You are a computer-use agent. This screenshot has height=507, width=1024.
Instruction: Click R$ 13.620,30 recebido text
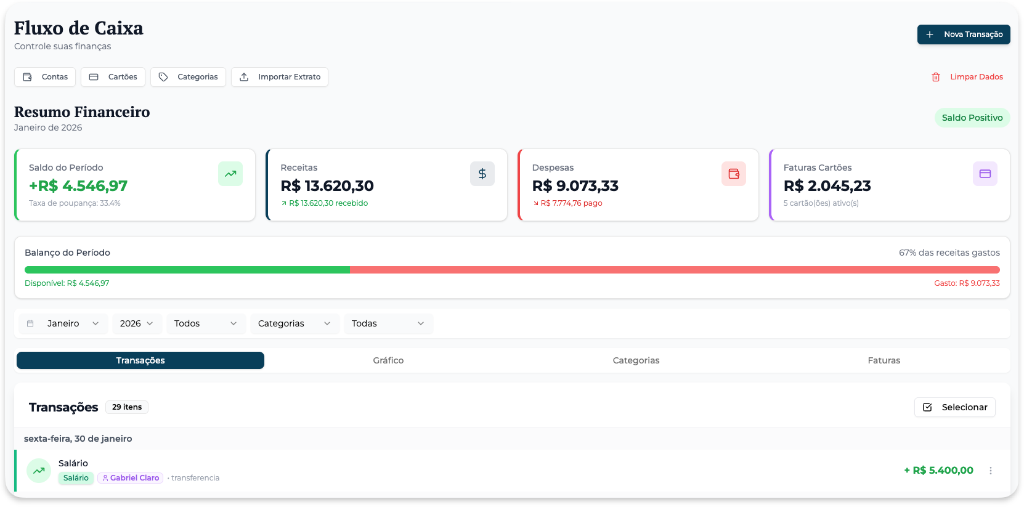click(x=328, y=203)
